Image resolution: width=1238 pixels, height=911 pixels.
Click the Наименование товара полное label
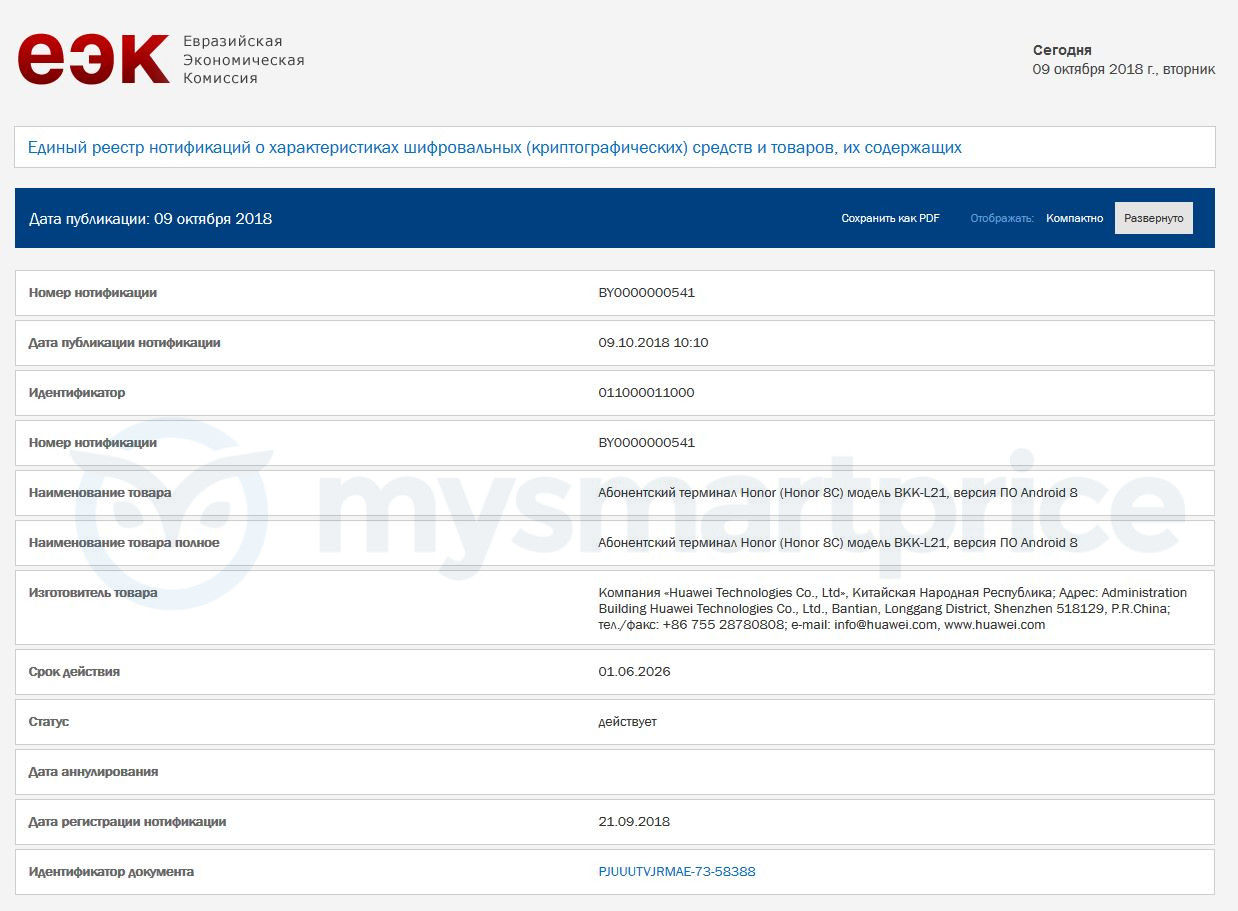124,543
